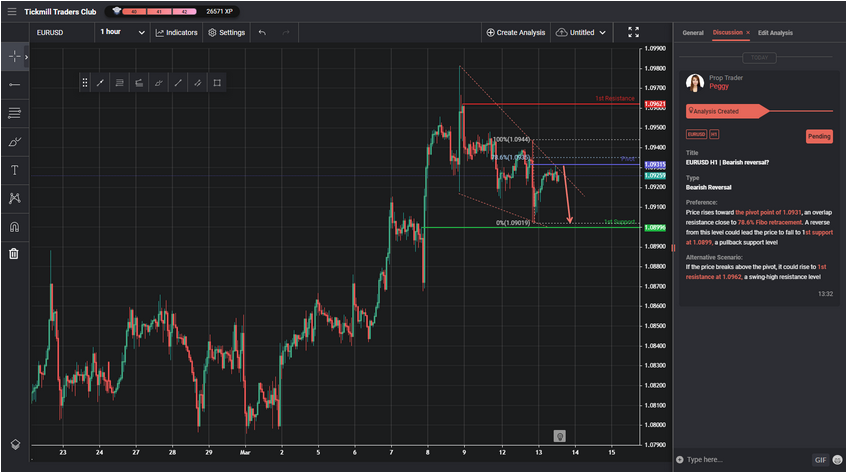Screen dimensions: 846x472
Task: Click the message input Type here field
Action: click(746, 460)
